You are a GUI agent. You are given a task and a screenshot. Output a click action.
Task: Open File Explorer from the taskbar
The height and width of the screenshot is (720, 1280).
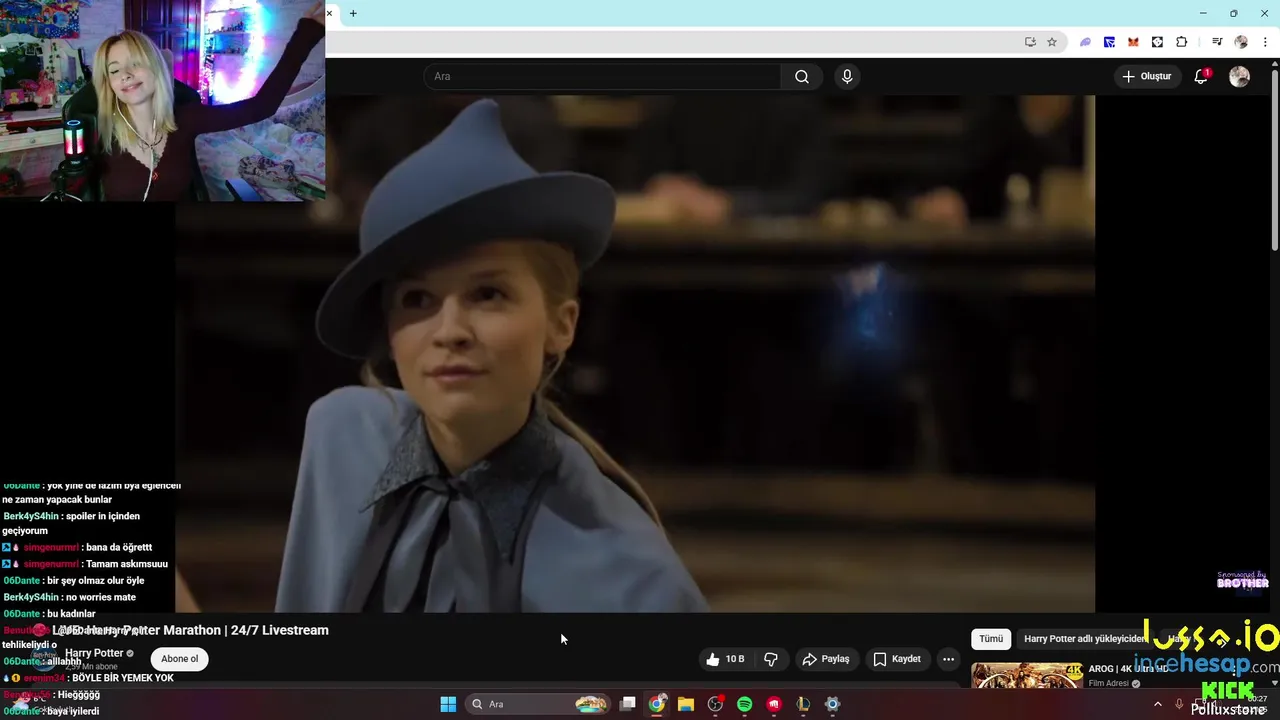click(686, 704)
